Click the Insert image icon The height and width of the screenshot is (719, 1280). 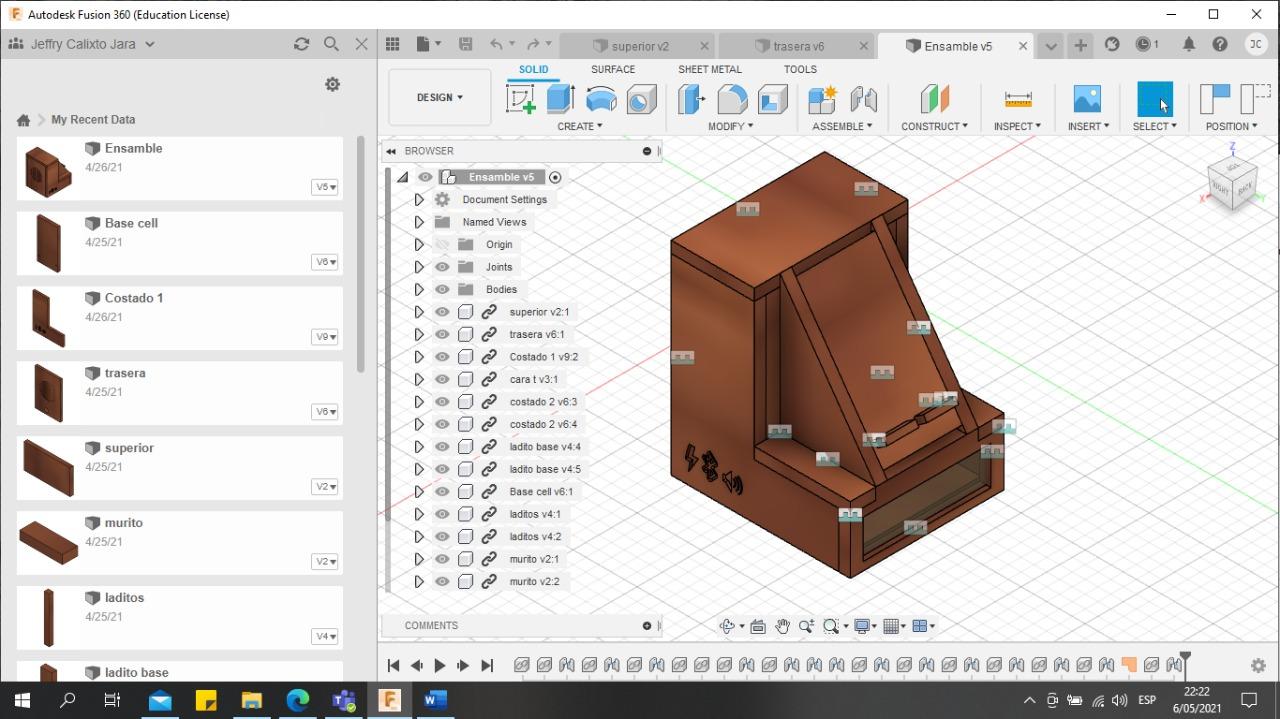coord(1087,99)
